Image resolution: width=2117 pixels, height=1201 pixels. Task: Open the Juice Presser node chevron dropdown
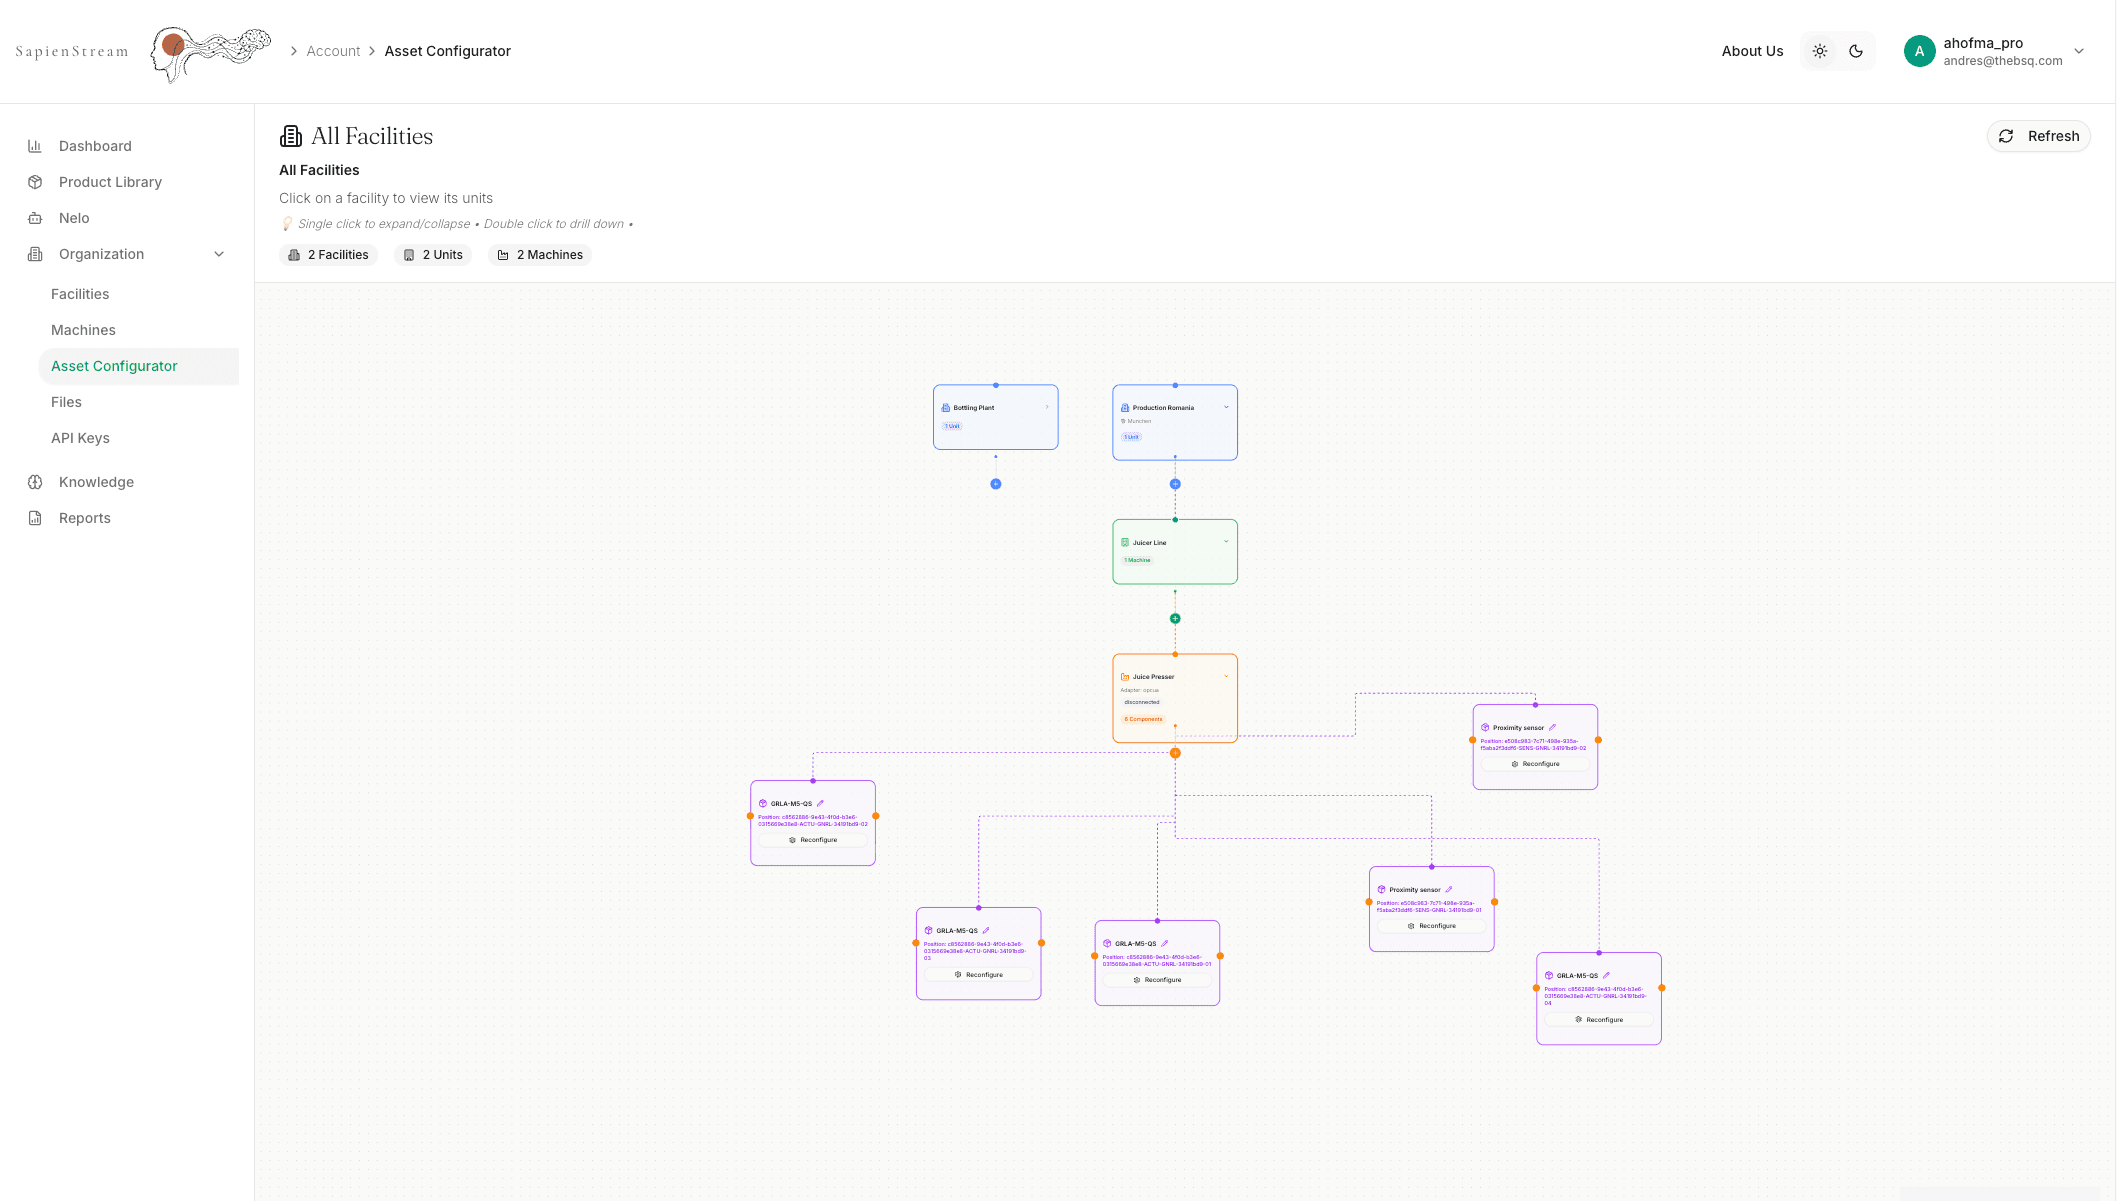(1226, 676)
